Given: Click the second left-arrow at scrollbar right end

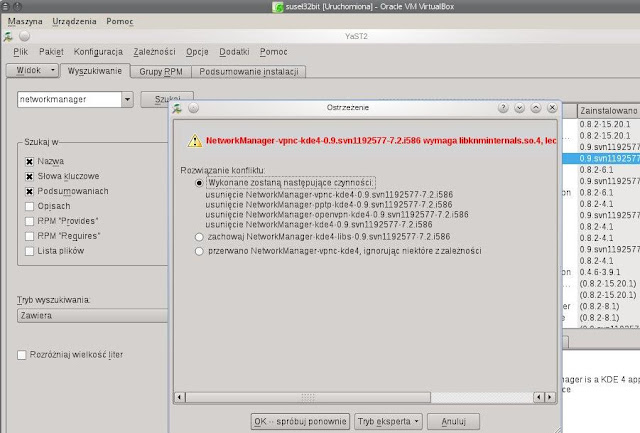Looking at the screenshot, I should tap(539, 397).
